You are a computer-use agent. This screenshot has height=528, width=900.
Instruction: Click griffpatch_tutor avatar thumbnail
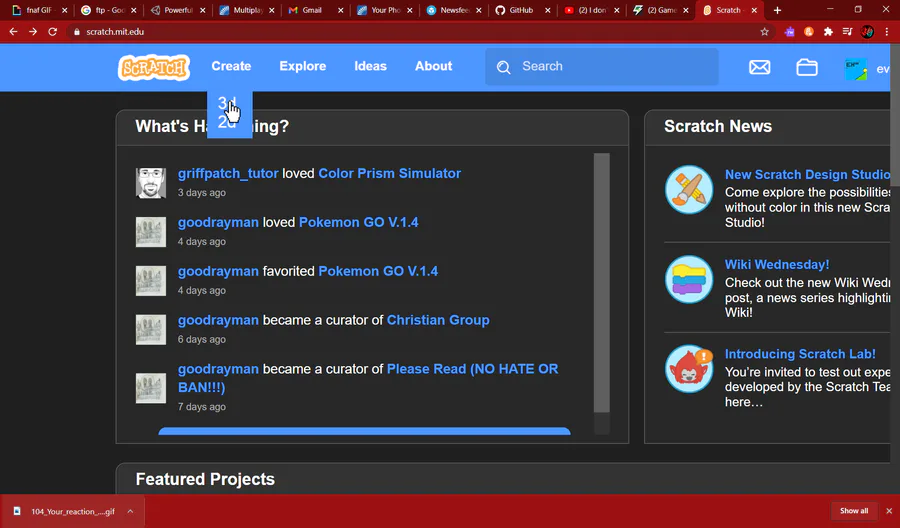pos(151,183)
